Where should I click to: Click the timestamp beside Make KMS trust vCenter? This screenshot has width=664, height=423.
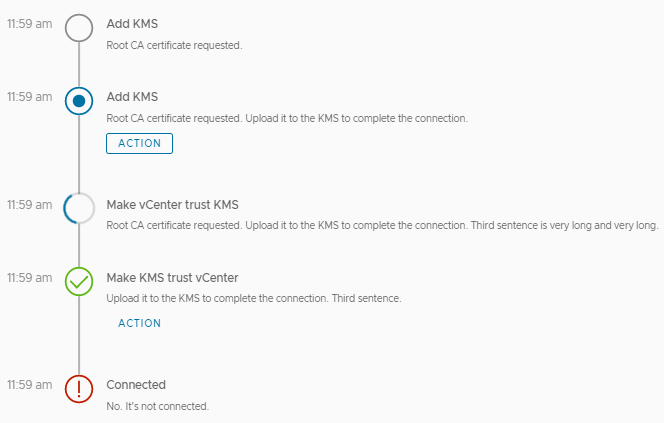[29, 277]
